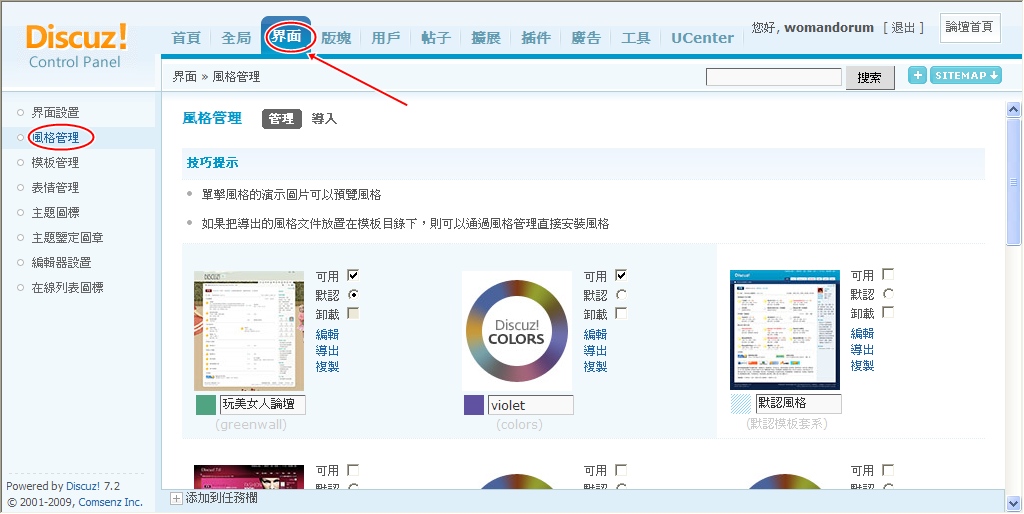Open the 工具 top menu

pyautogui.click(x=635, y=38)
